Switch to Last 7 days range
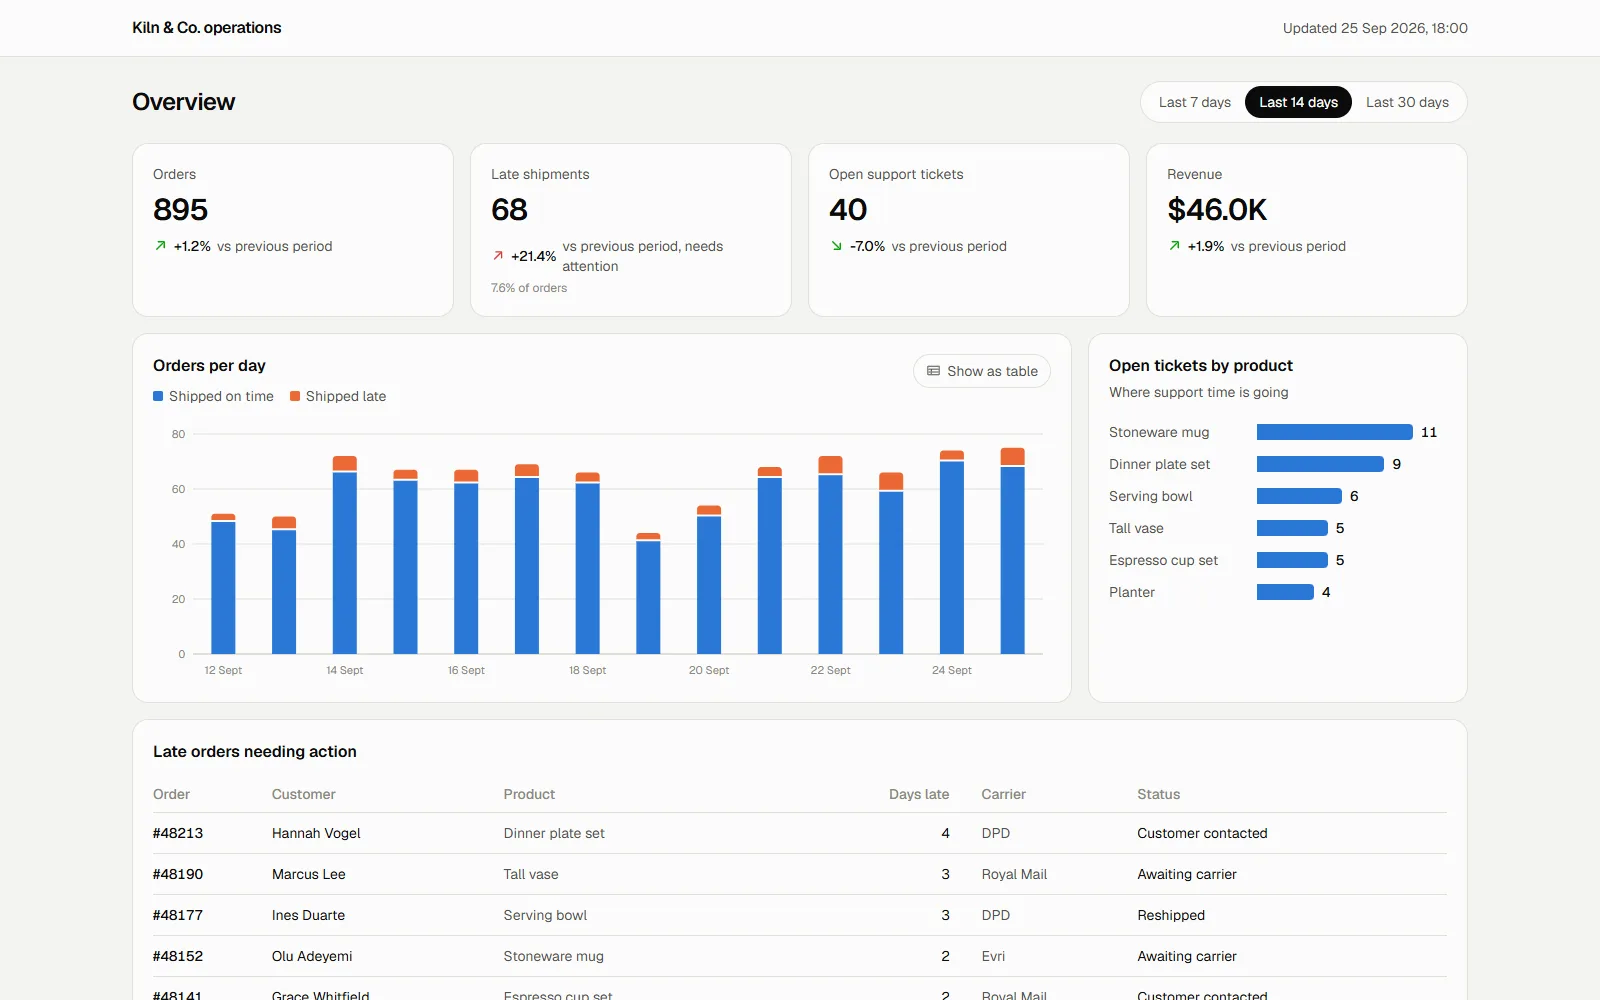Image resolution: width=1600 pixels, height=1000 pixels. tap(1194, 102)
